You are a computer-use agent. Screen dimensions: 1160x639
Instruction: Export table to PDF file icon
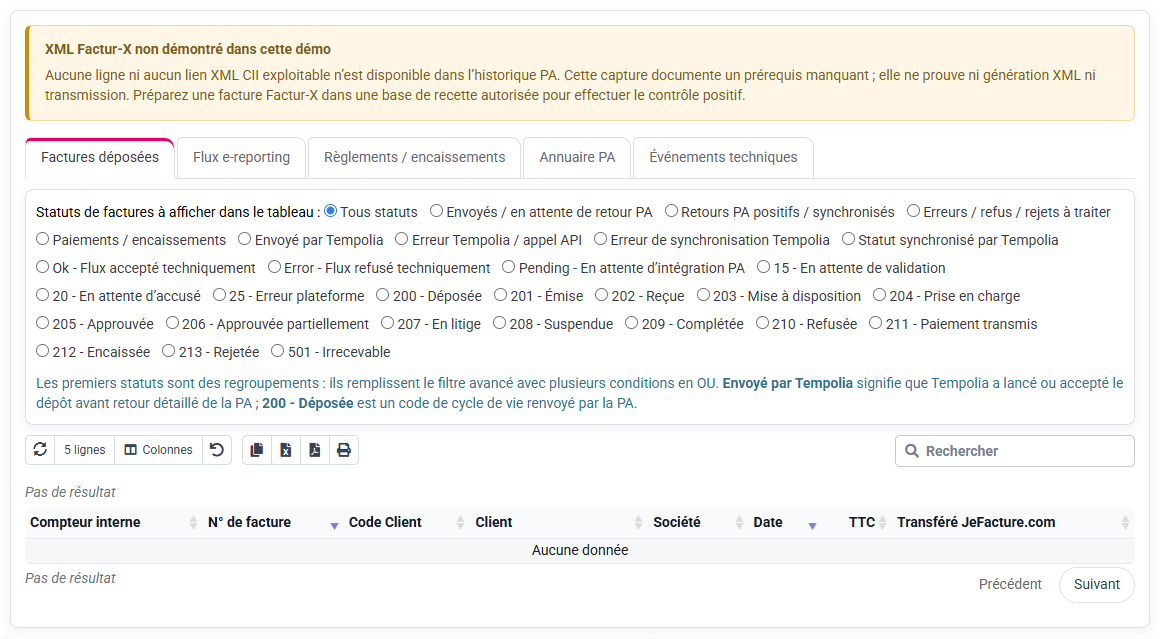click(314, 450)
